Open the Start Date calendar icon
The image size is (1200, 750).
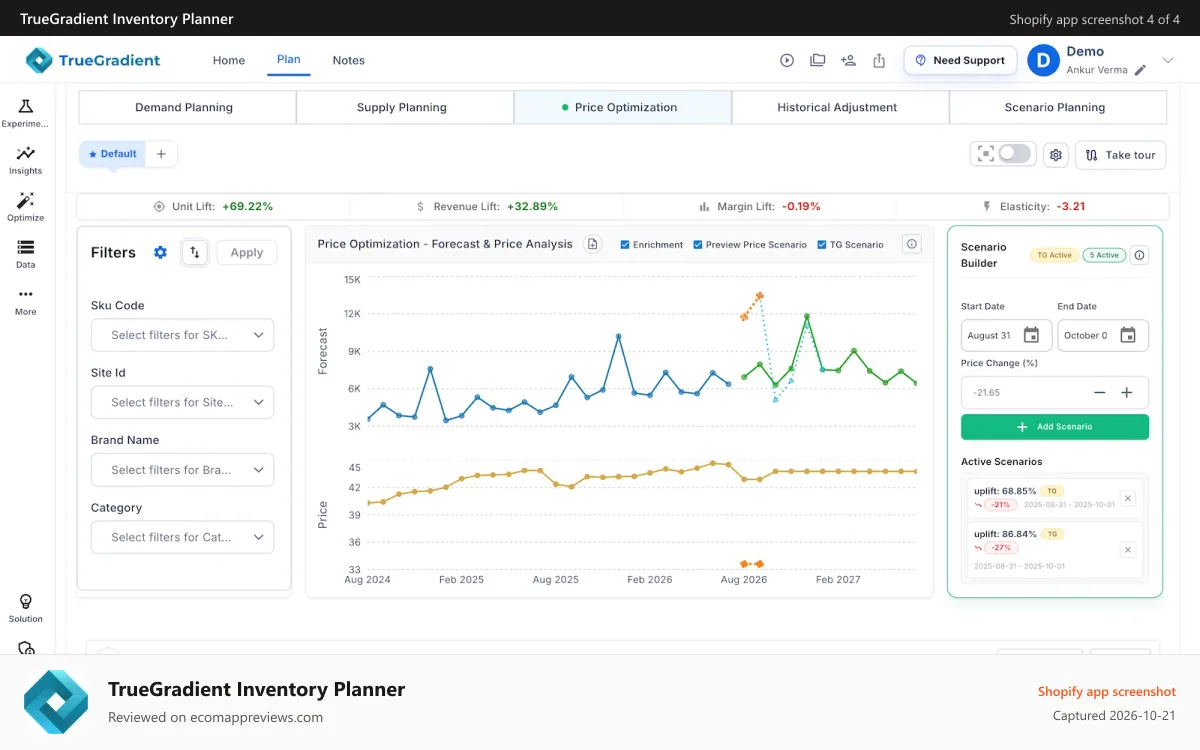[x=1031, y=335]
